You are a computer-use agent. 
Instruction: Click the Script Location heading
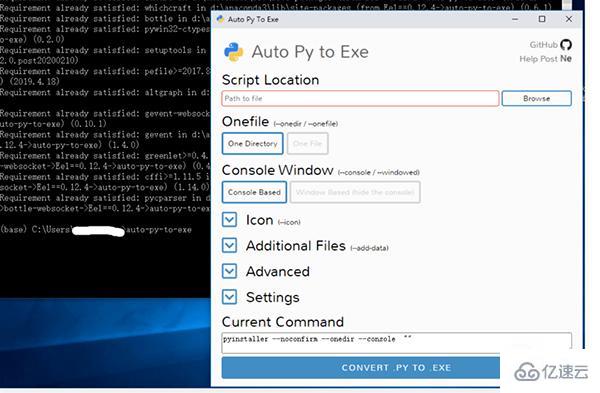pyautogui.click(x=270, y=80)
